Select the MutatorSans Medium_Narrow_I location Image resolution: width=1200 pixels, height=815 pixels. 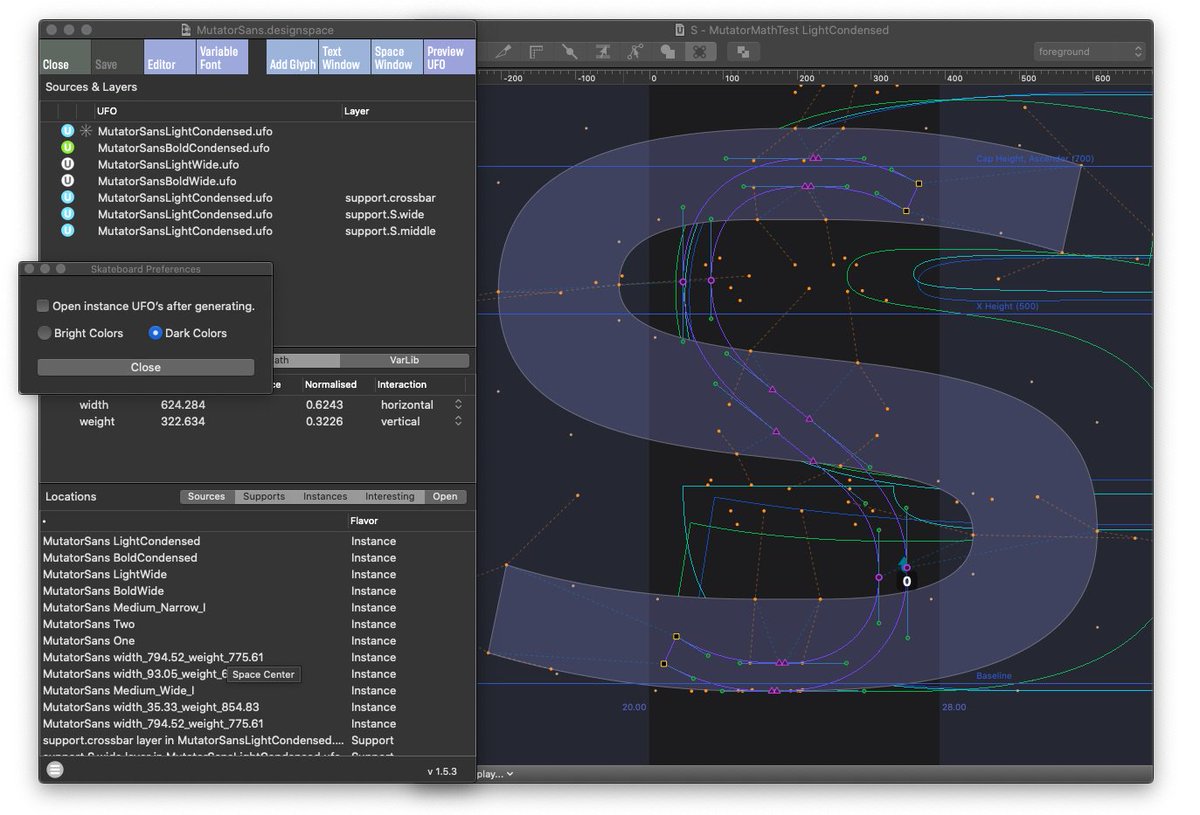(x=257, y=608)
